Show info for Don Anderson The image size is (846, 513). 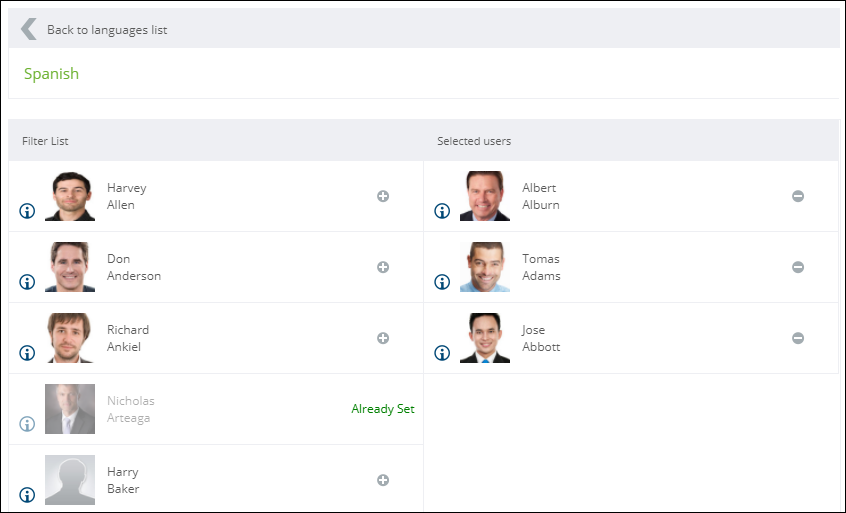(x=27, y=282)
